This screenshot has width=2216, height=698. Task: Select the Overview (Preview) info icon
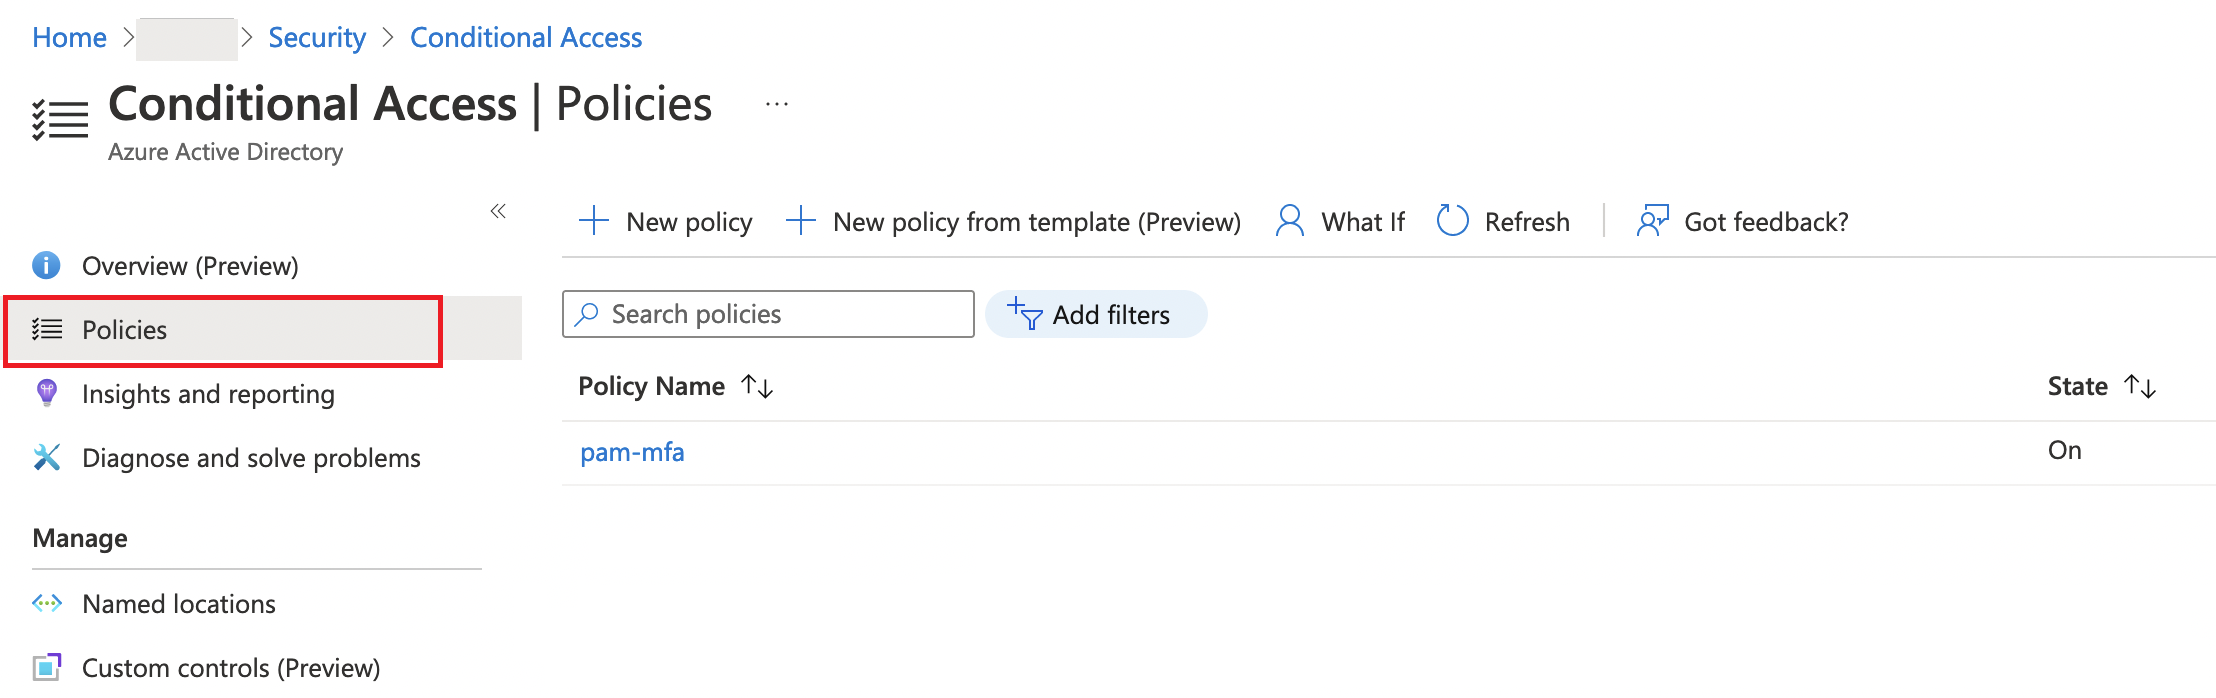[x=45, y=265]
